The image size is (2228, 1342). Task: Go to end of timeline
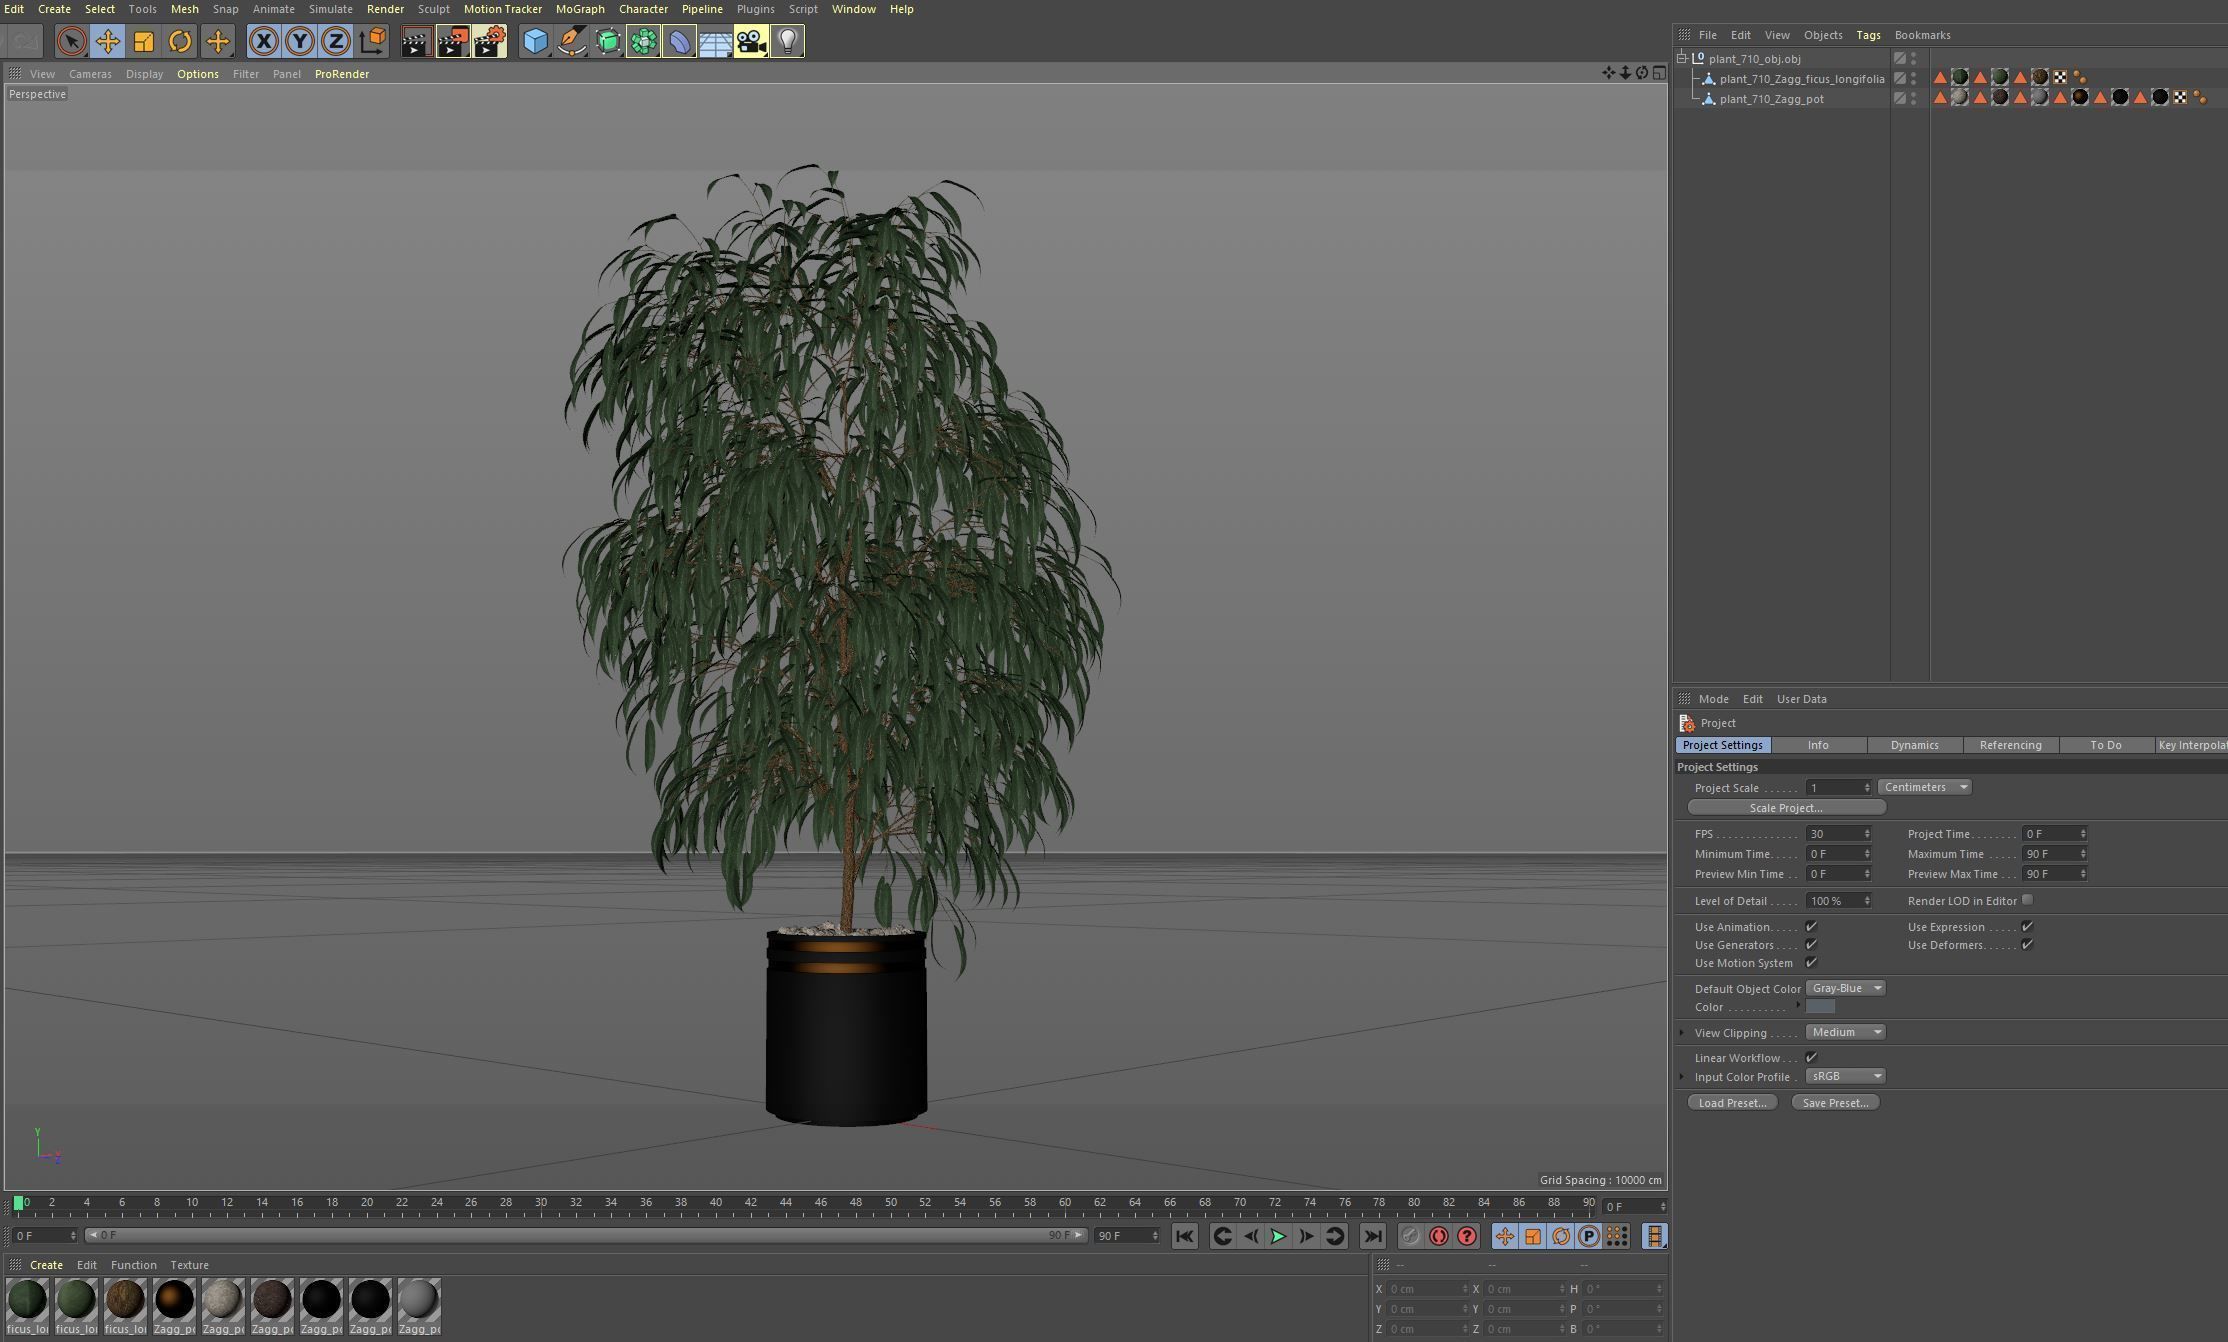pos(1373,1237)
